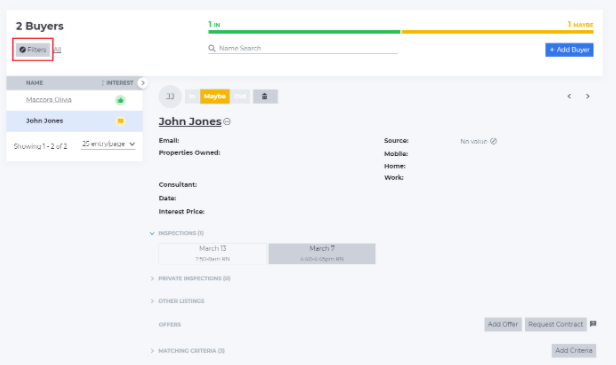Viewport: 616px width, 365px height.
Task: Click the Add Criteria button
Action: tap(574, 350)
